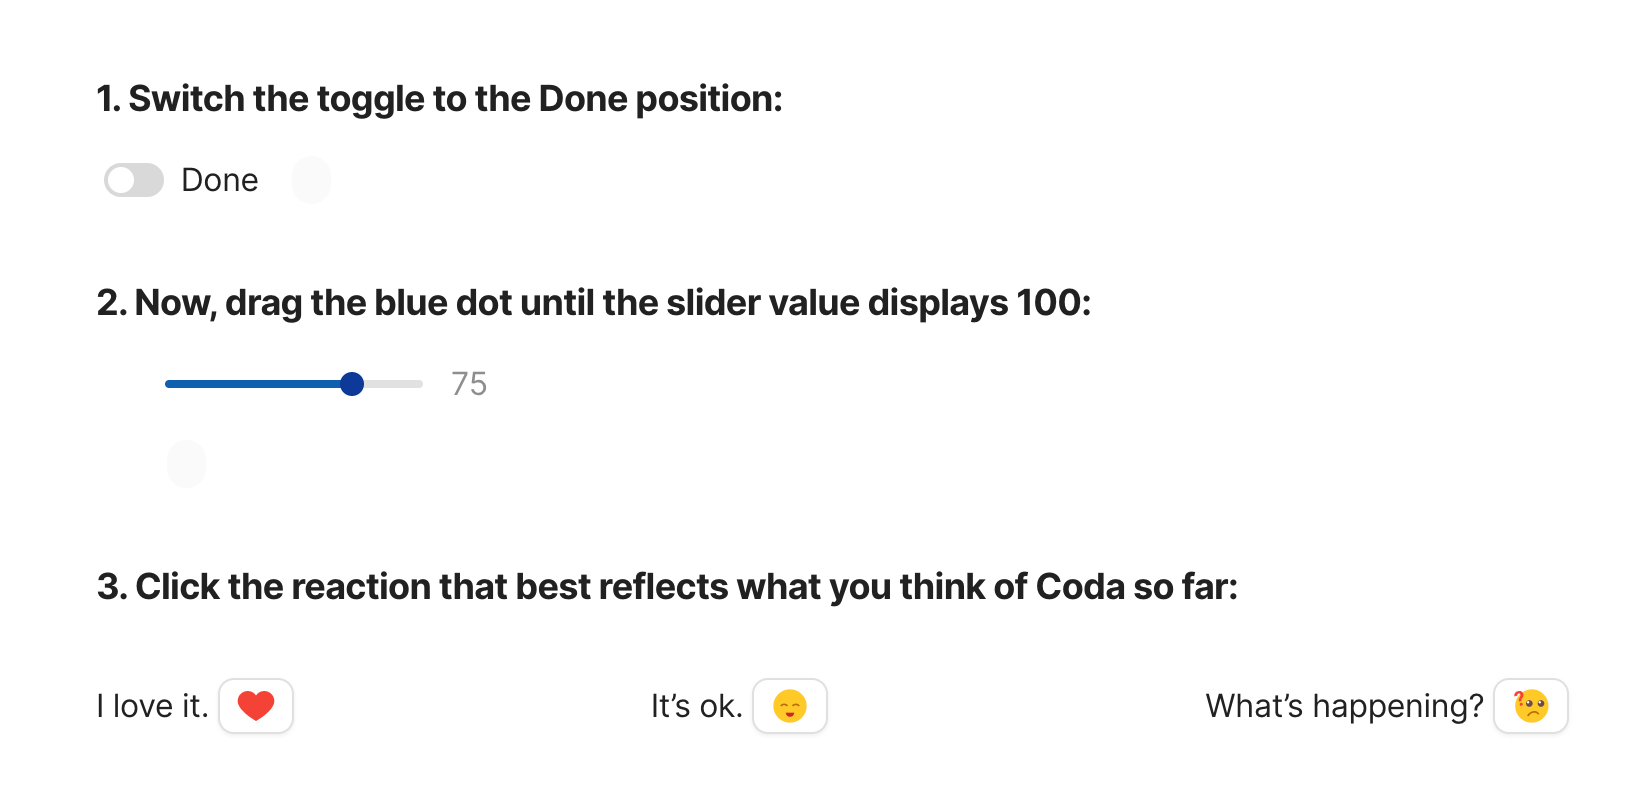Image resolution: width=1632 pixels, height=796 pixels.
Task: Click the "Now, drag the blue dot" heading
Action: 594,303
